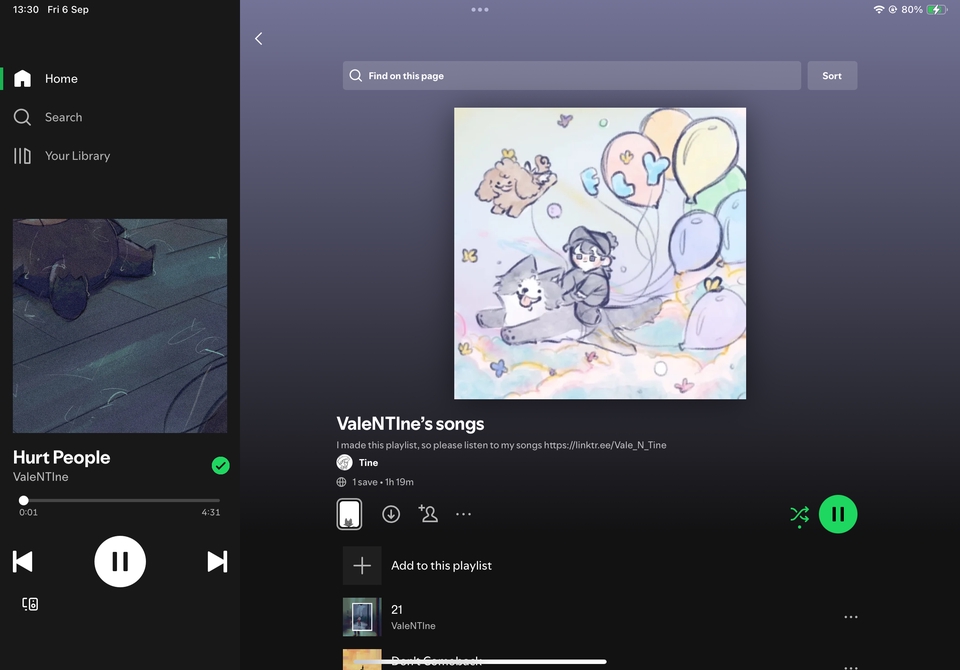Click the 13:30 clock in status bar

[26, 9]
